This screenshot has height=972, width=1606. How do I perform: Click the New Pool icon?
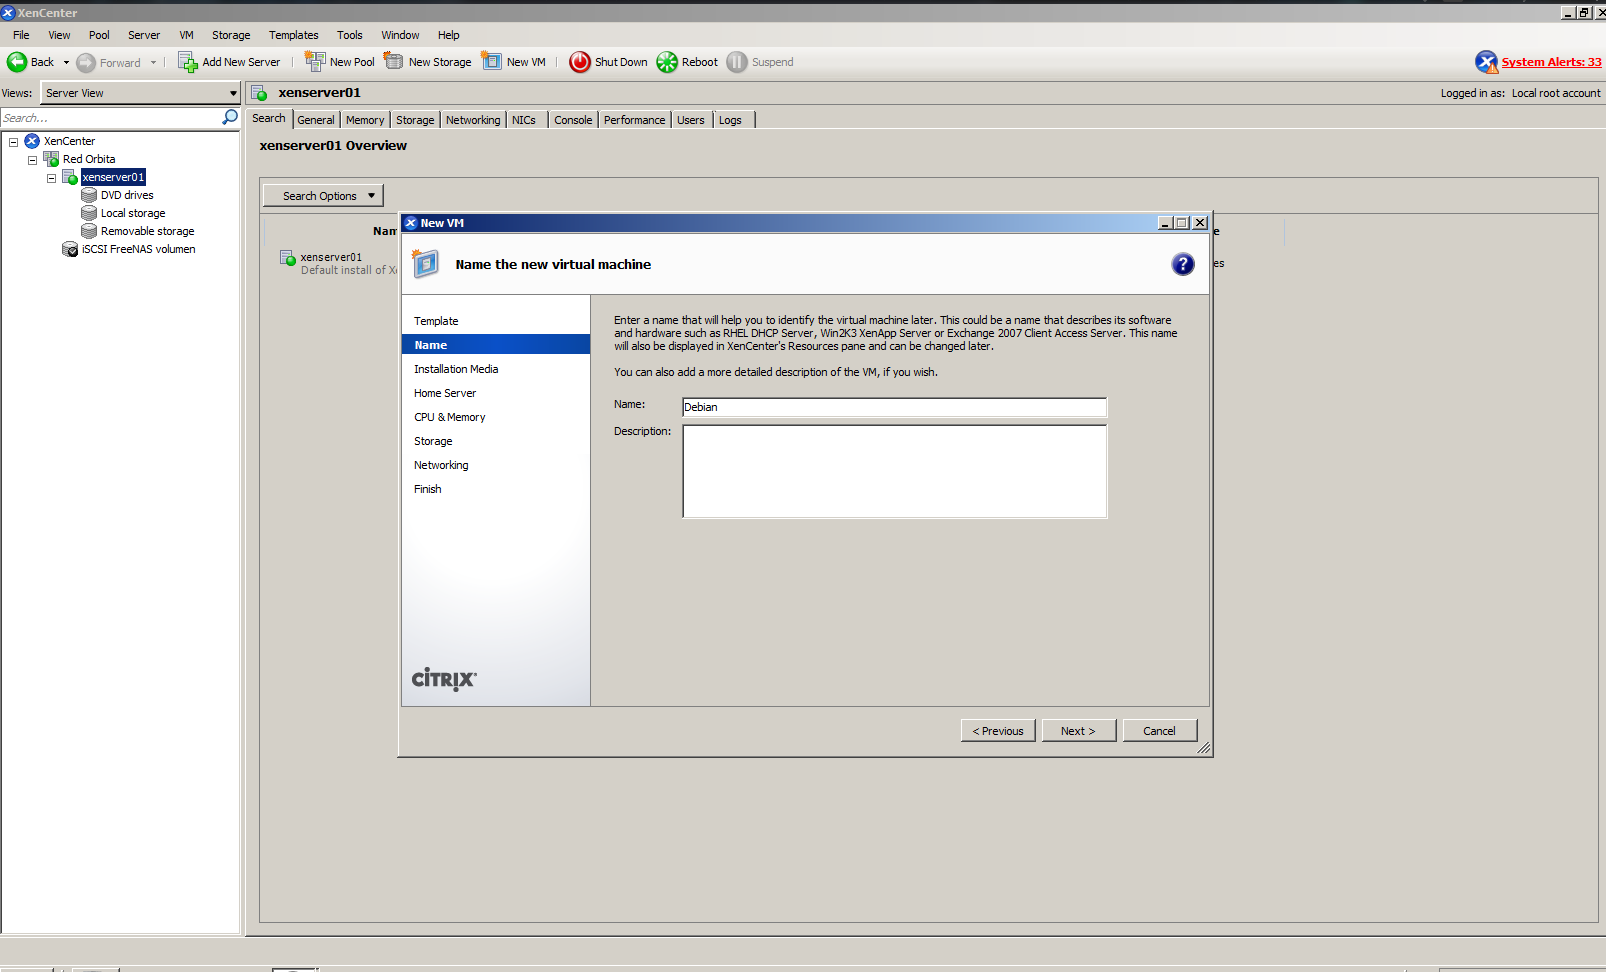[x=315, y=62]
